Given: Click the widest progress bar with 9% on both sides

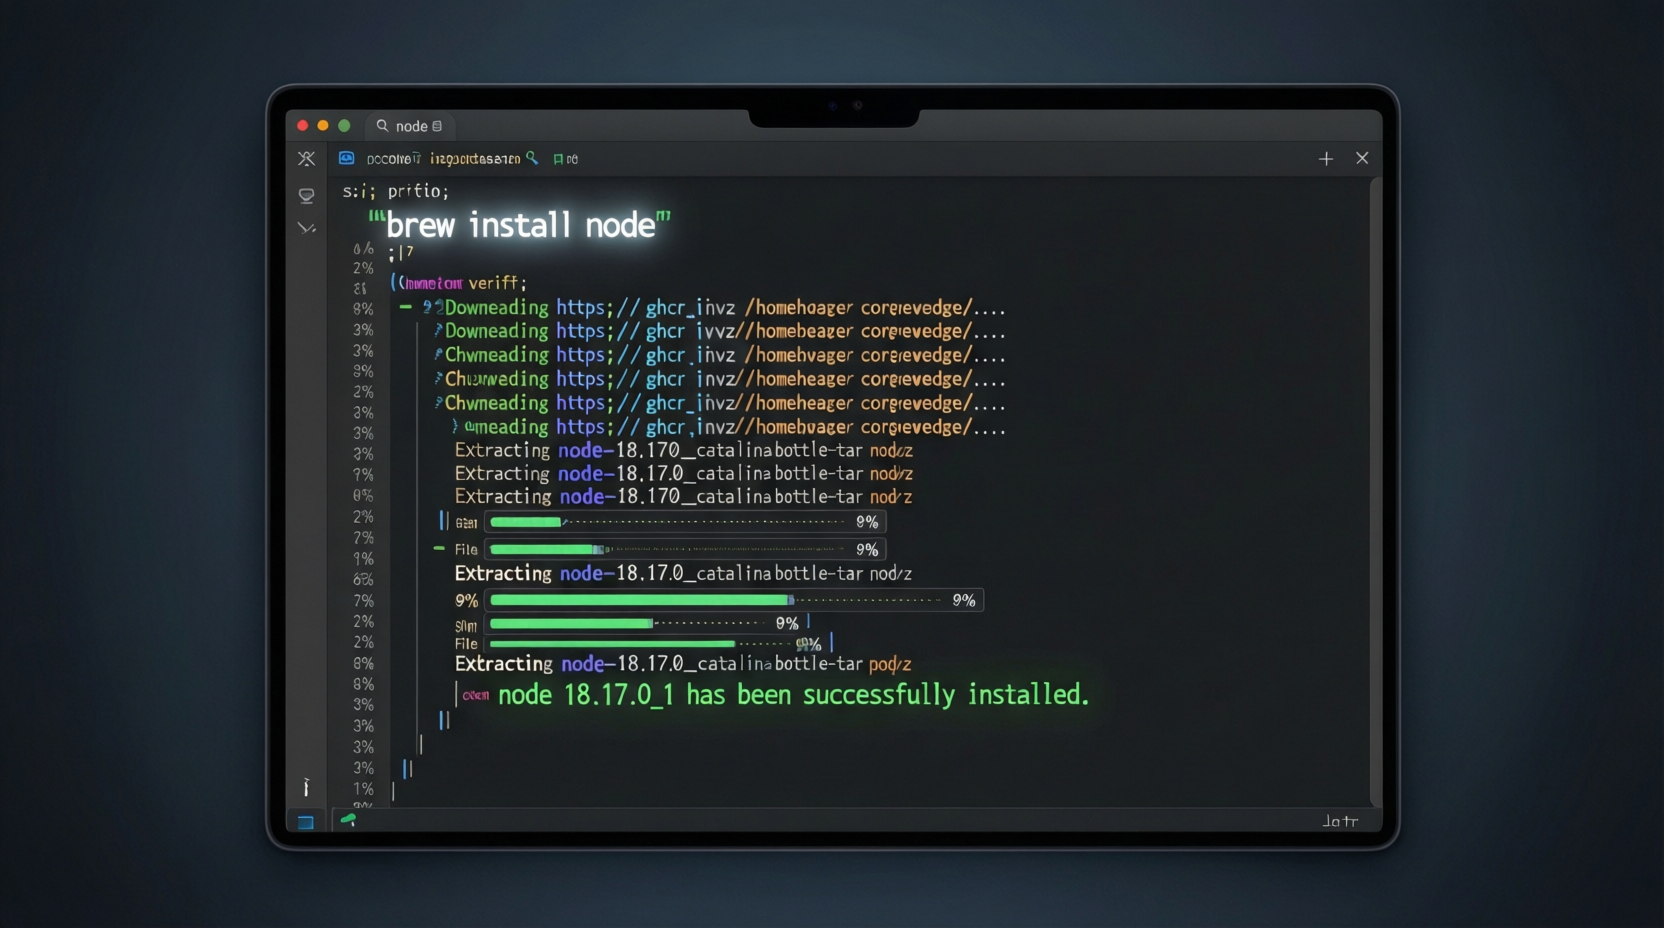Looking at the screenshot, I should point(734,600).
